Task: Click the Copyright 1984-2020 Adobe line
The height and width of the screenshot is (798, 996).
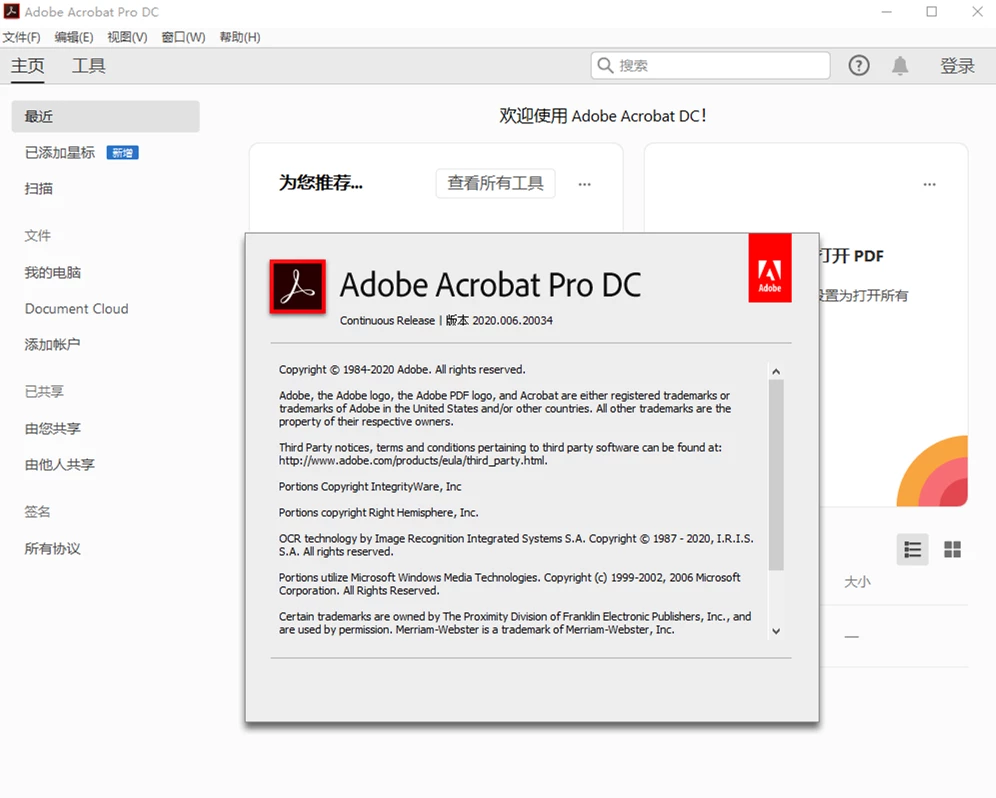Action: coord(402,369)
